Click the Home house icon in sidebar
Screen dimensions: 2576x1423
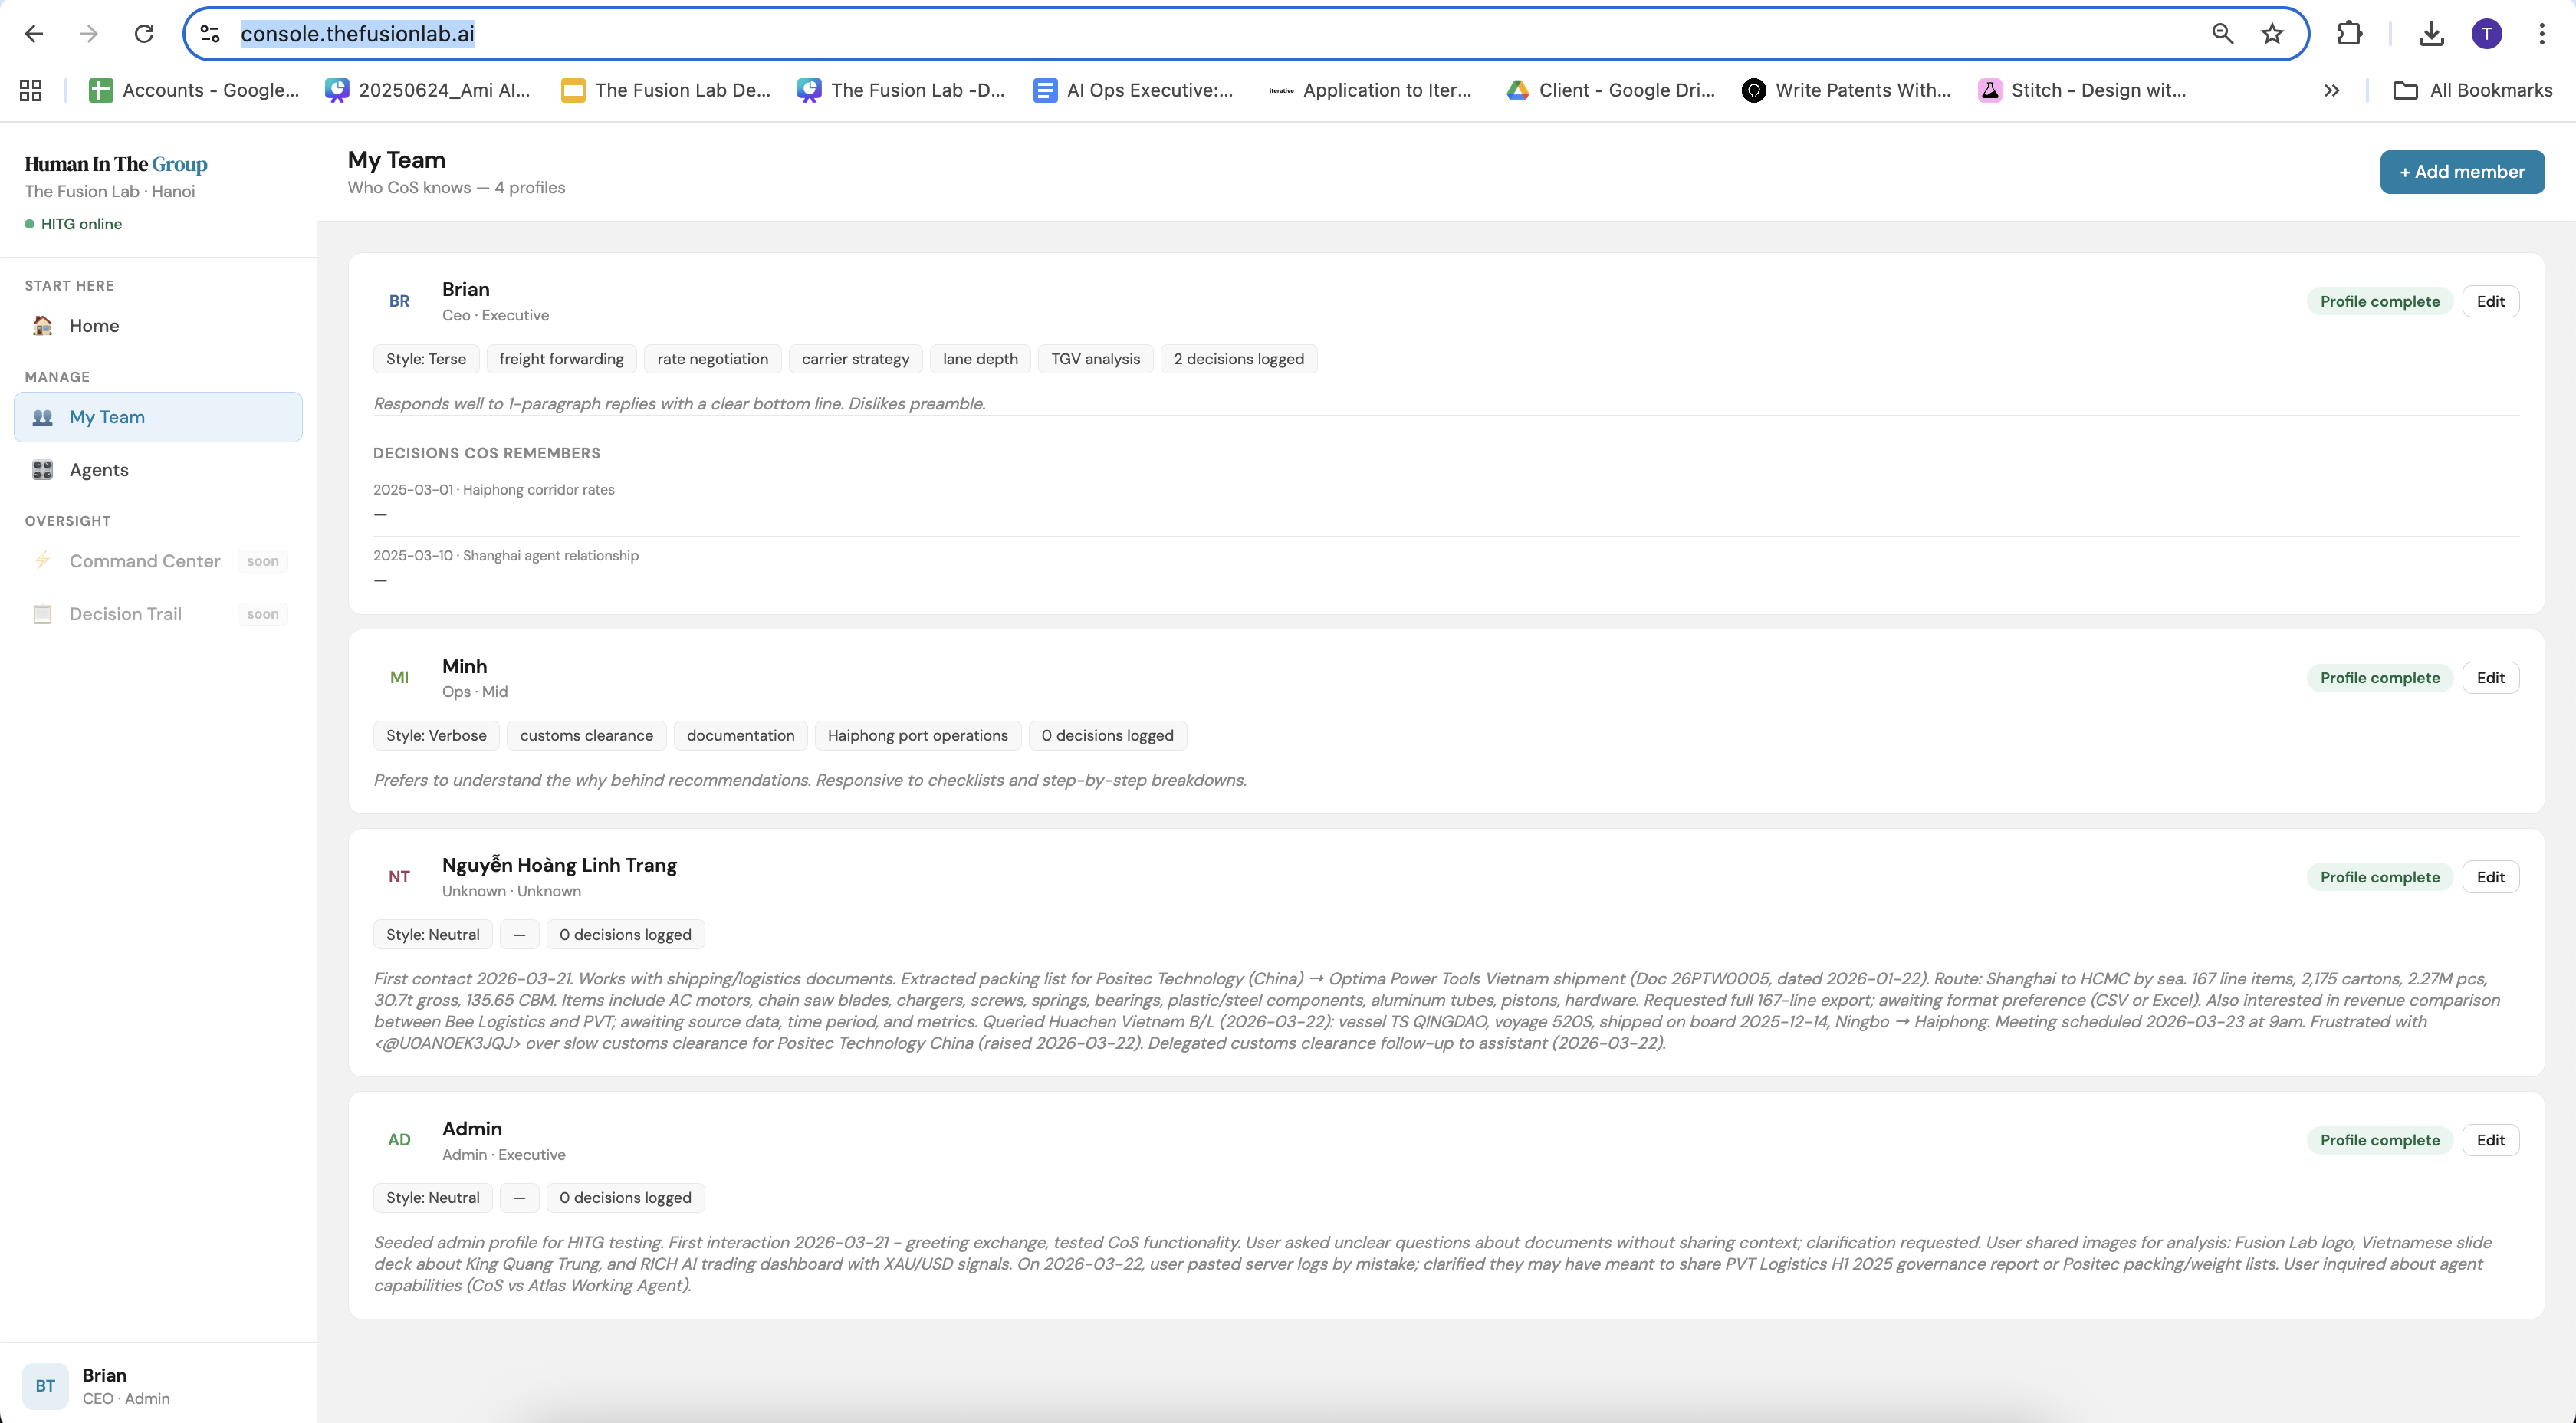42,325
